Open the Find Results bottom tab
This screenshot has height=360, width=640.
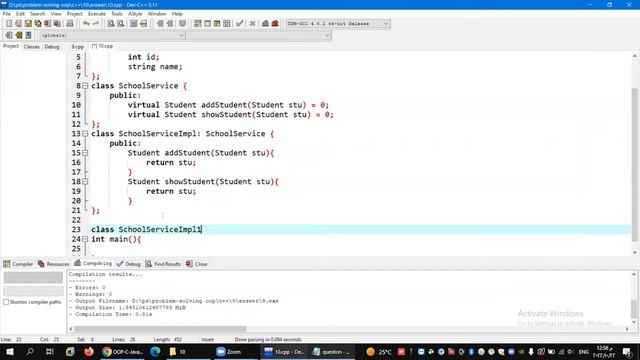(163, 264)
